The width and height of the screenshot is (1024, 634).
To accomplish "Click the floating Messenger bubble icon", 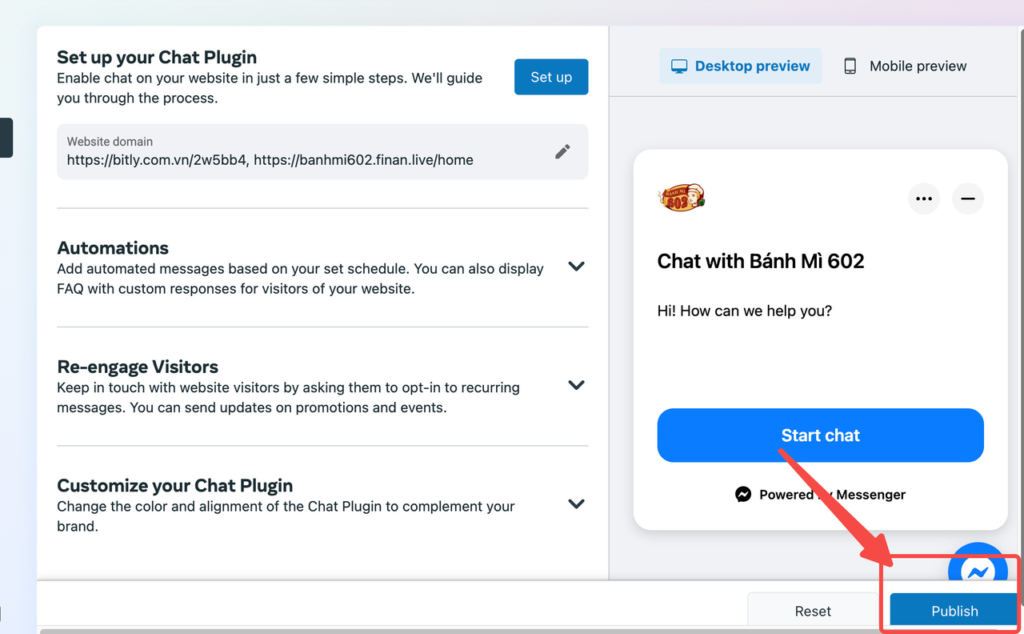I will pyautogui.click(x=978, y=565).
